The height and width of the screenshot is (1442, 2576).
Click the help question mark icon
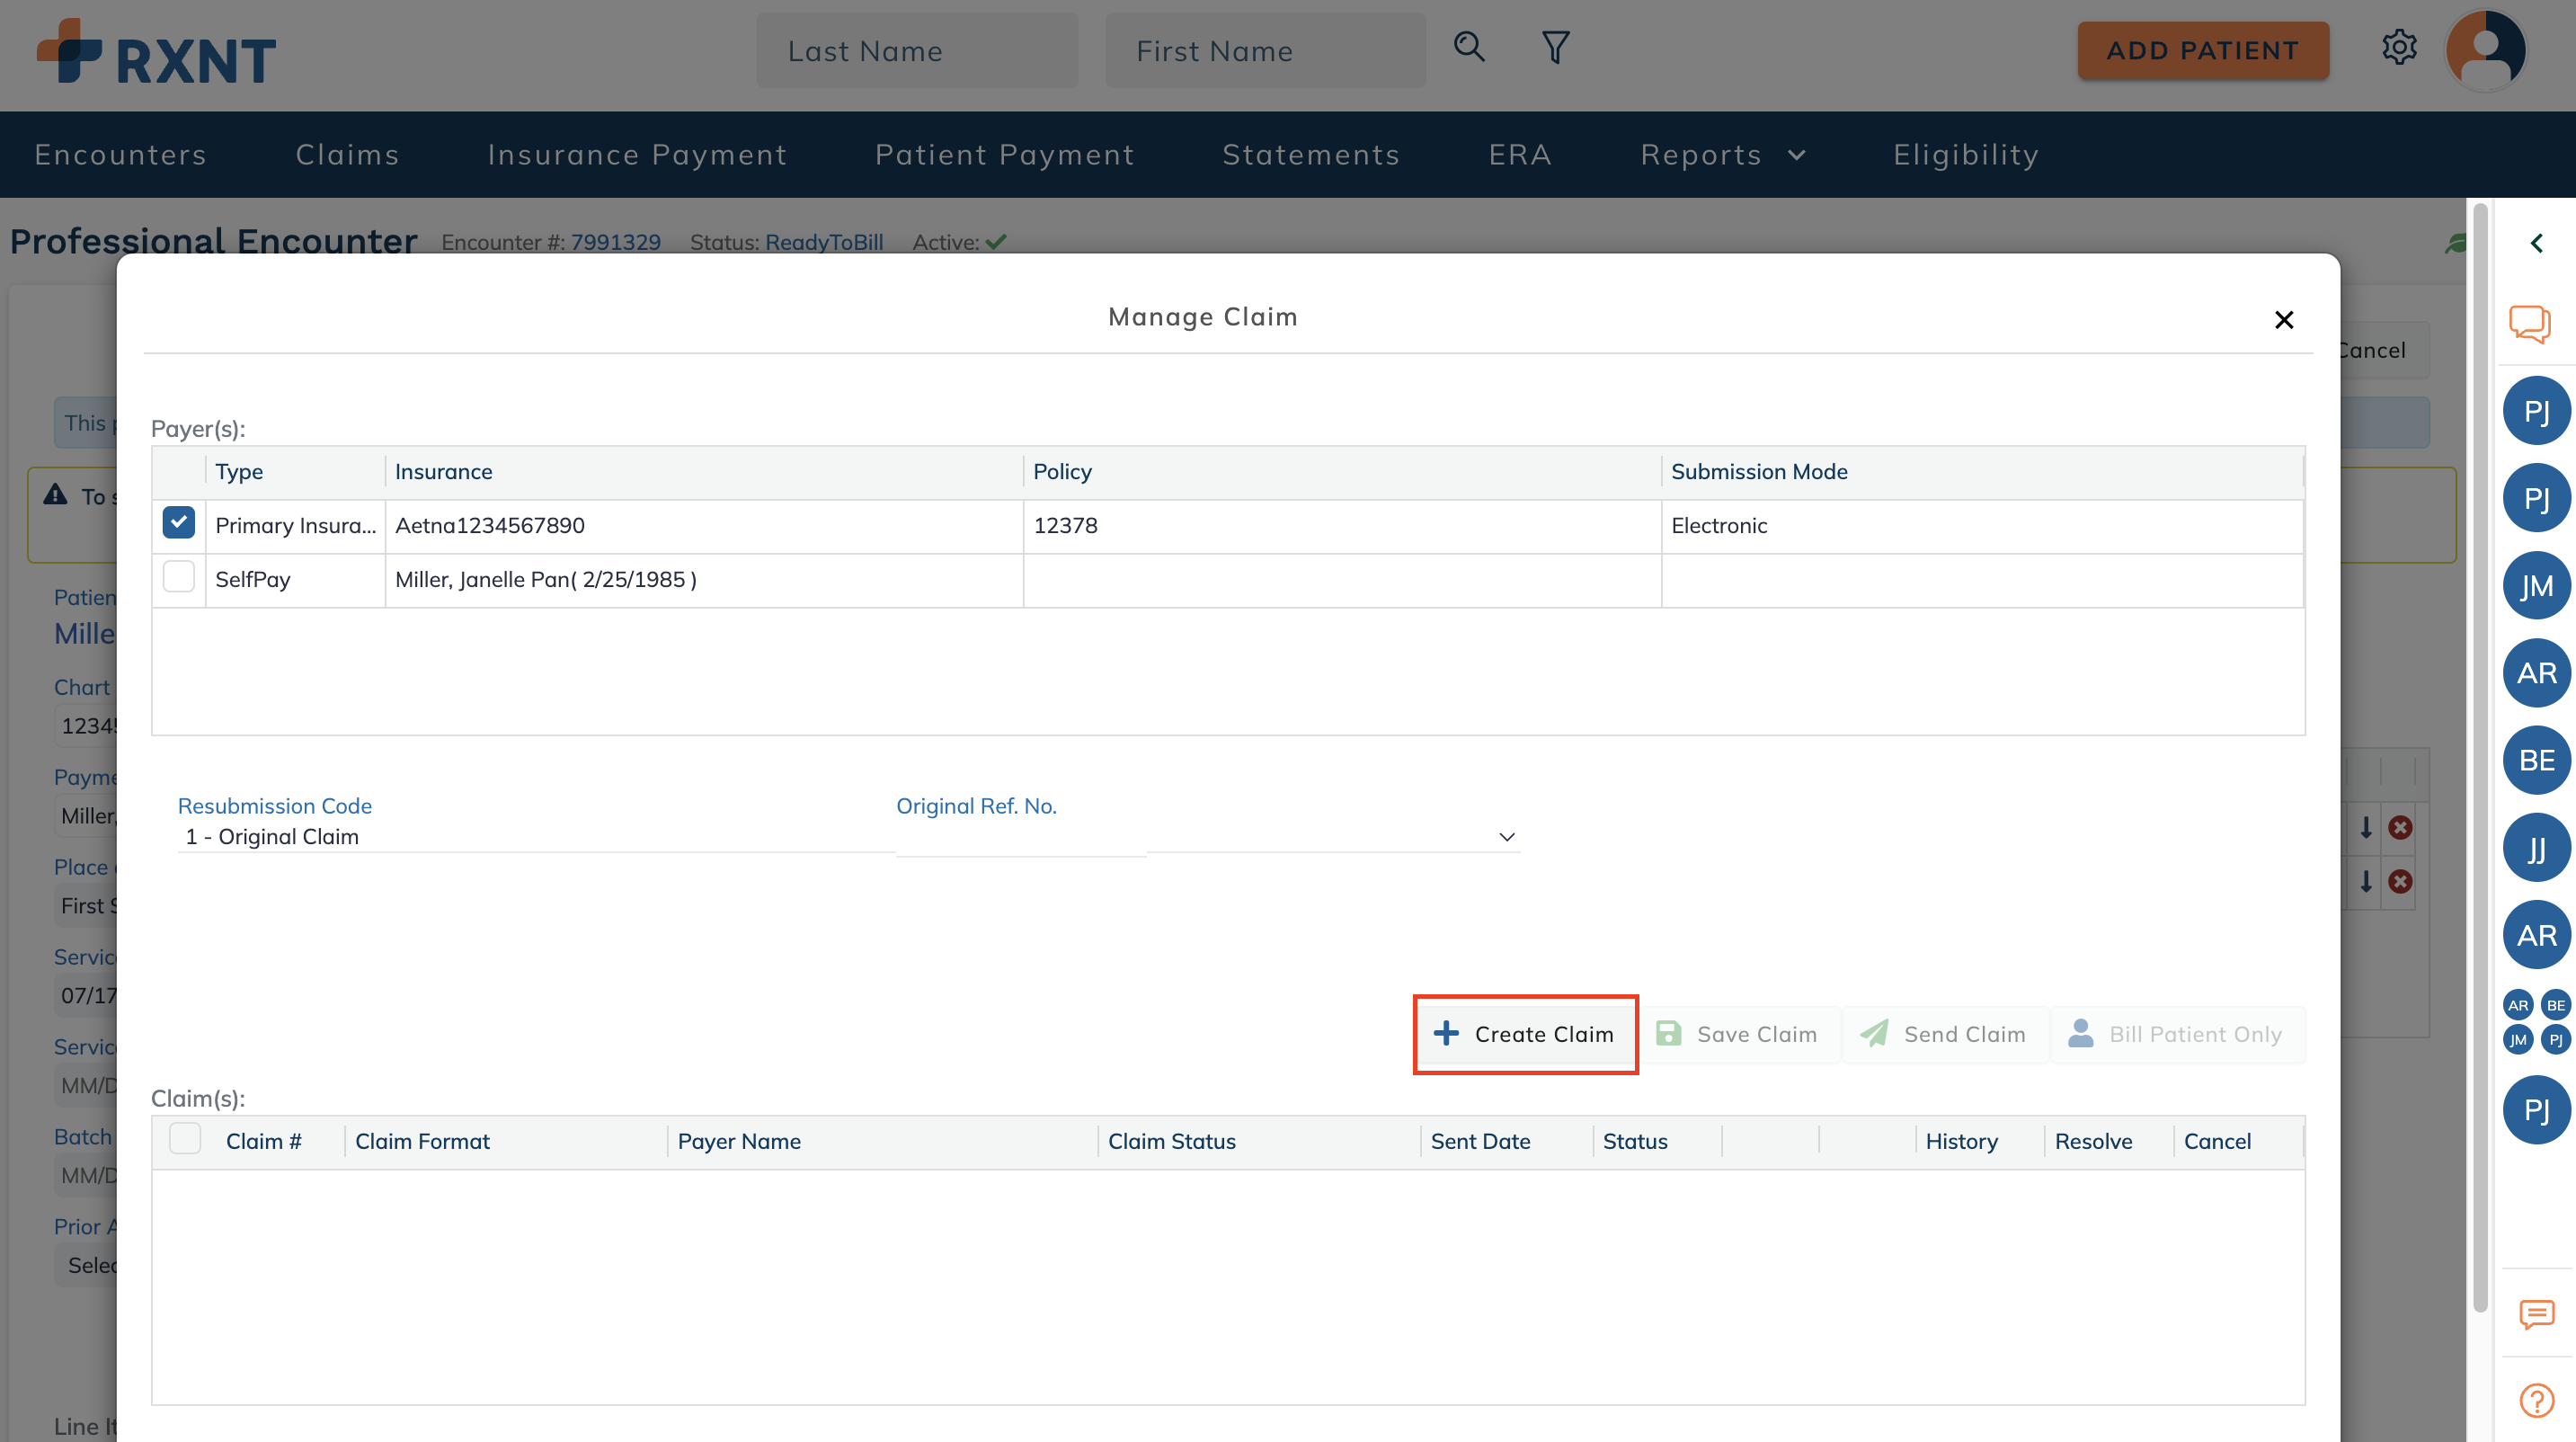(2536, 1400)
